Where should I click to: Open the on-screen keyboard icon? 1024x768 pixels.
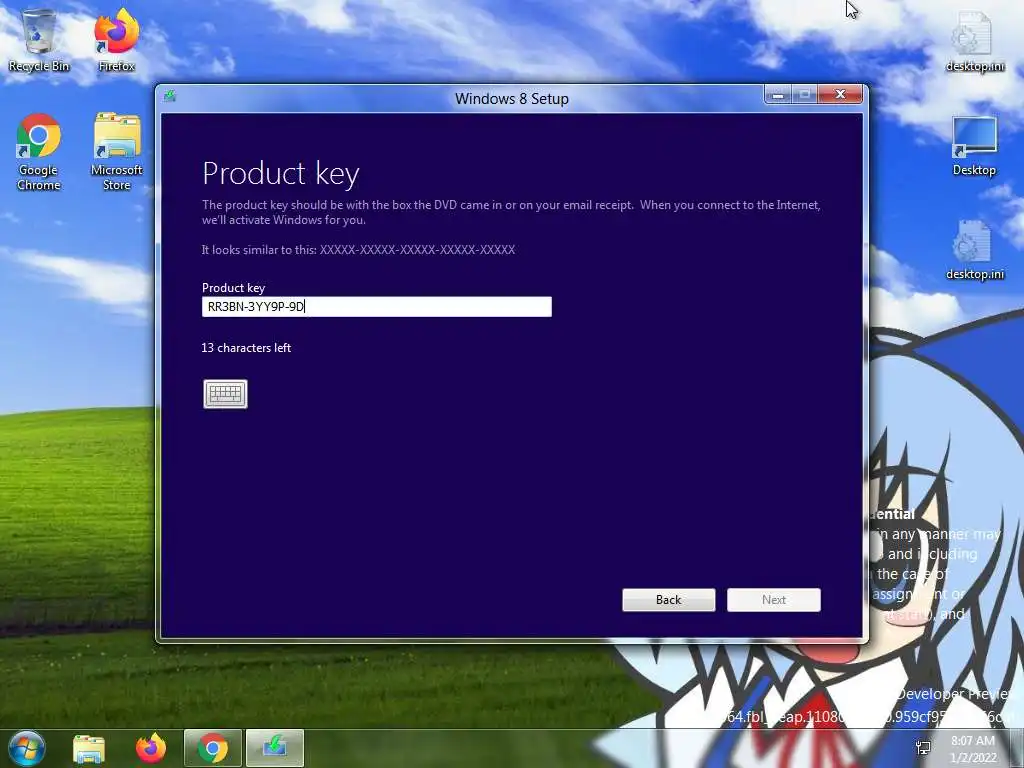click(225, 394)
